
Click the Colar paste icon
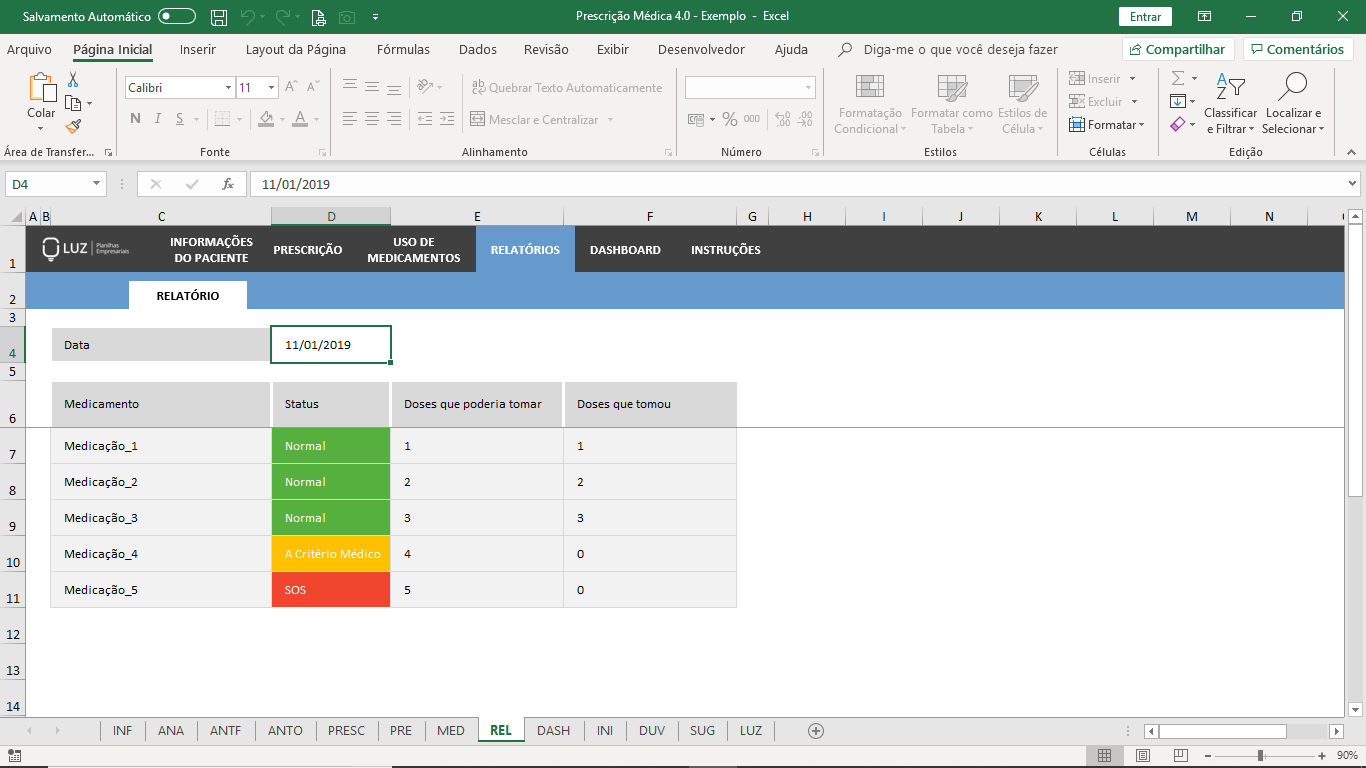pos(41,88)
